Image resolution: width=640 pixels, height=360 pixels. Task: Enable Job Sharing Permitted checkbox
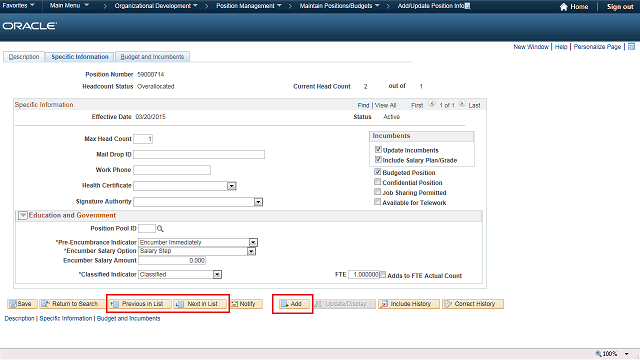coord(378,192)
